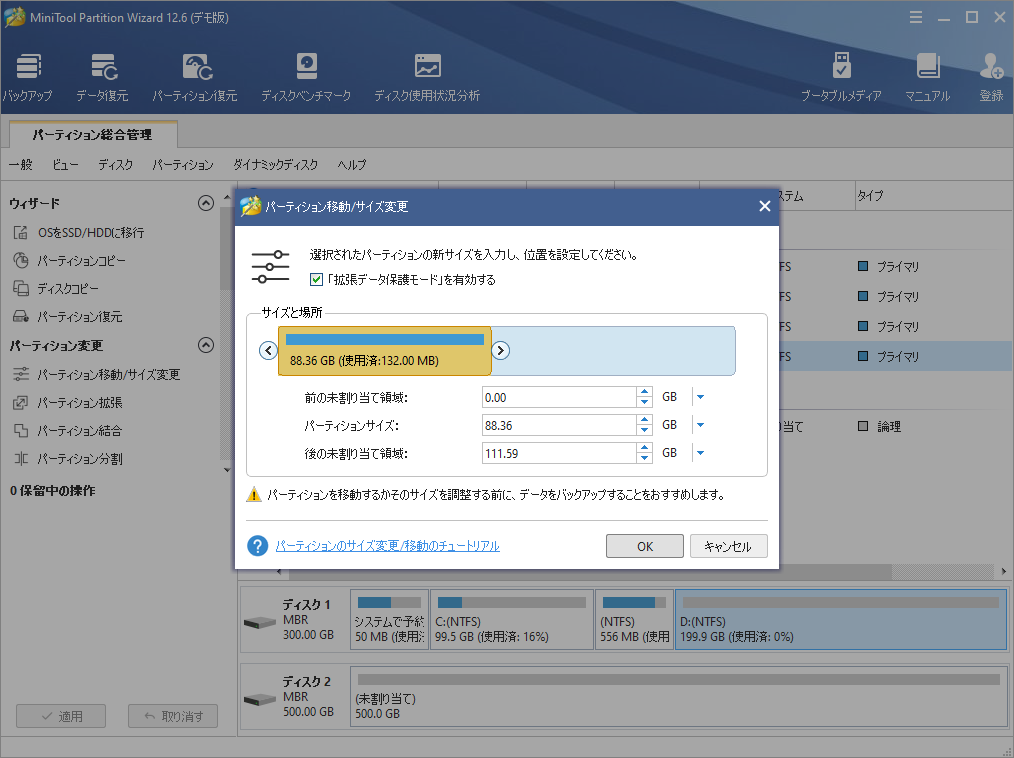Open the パーティション menu
The height and width of the screenshot is (758, 1014).
pyautogui.click(x=183, y=165)
